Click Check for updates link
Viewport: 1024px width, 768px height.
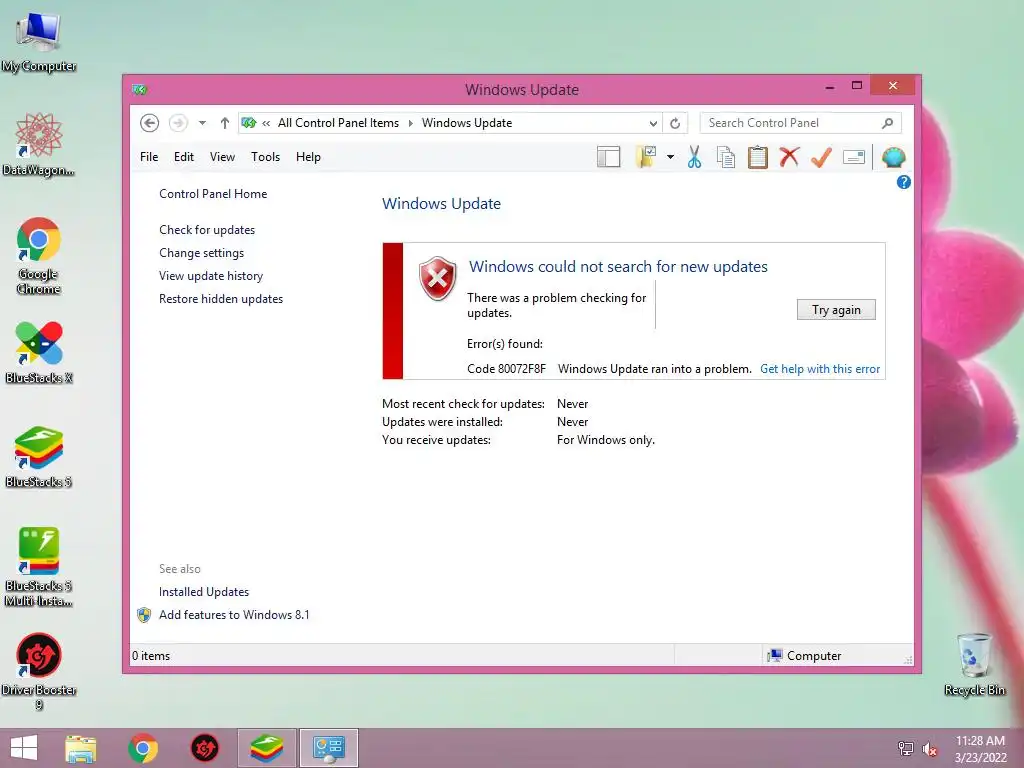(x=207, y=230)
